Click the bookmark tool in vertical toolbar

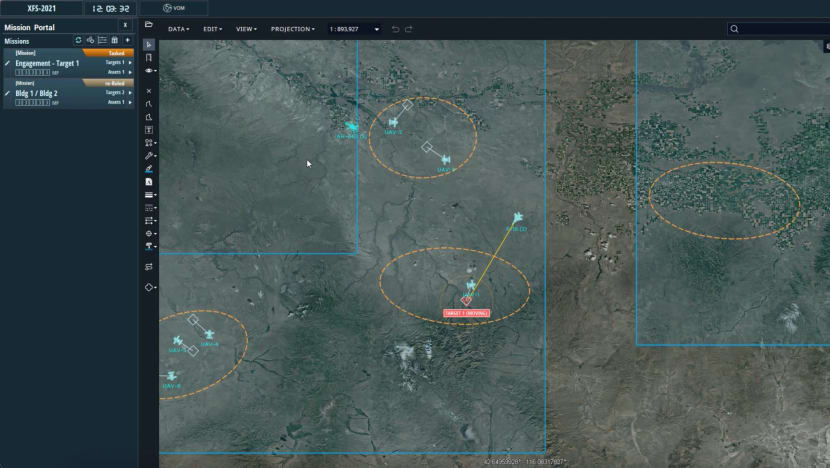click(x=149, y=58)
